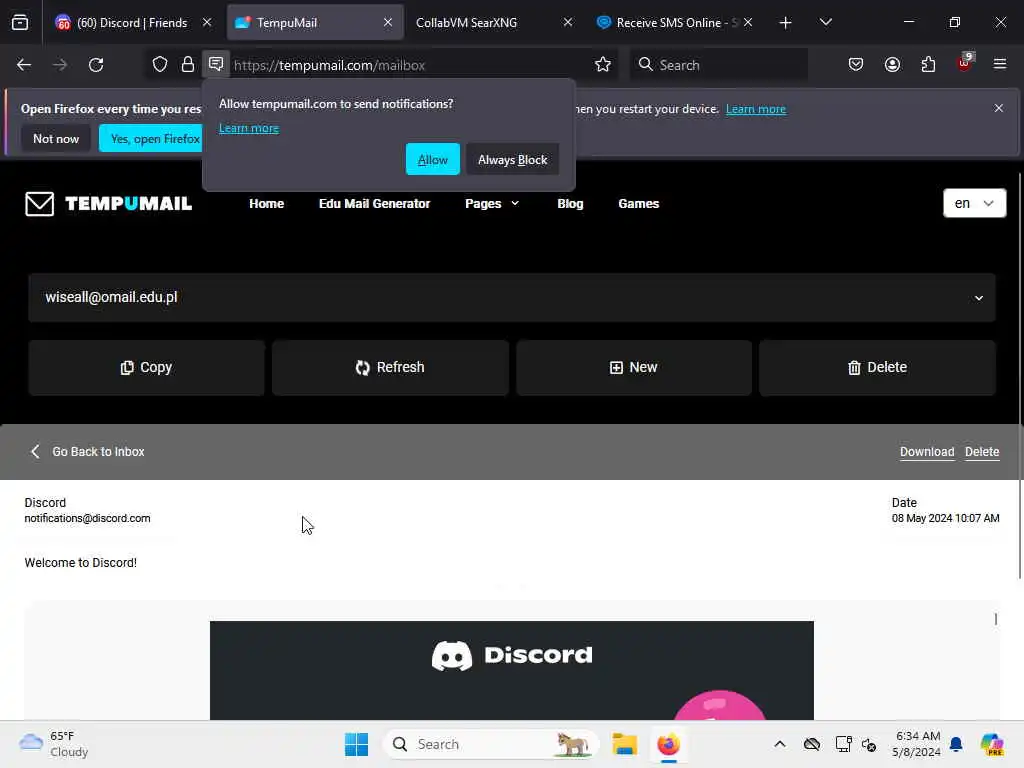Open Copilot preview icon in taskbar
This screenshot has height=768, width=1024.
(991, 744)
